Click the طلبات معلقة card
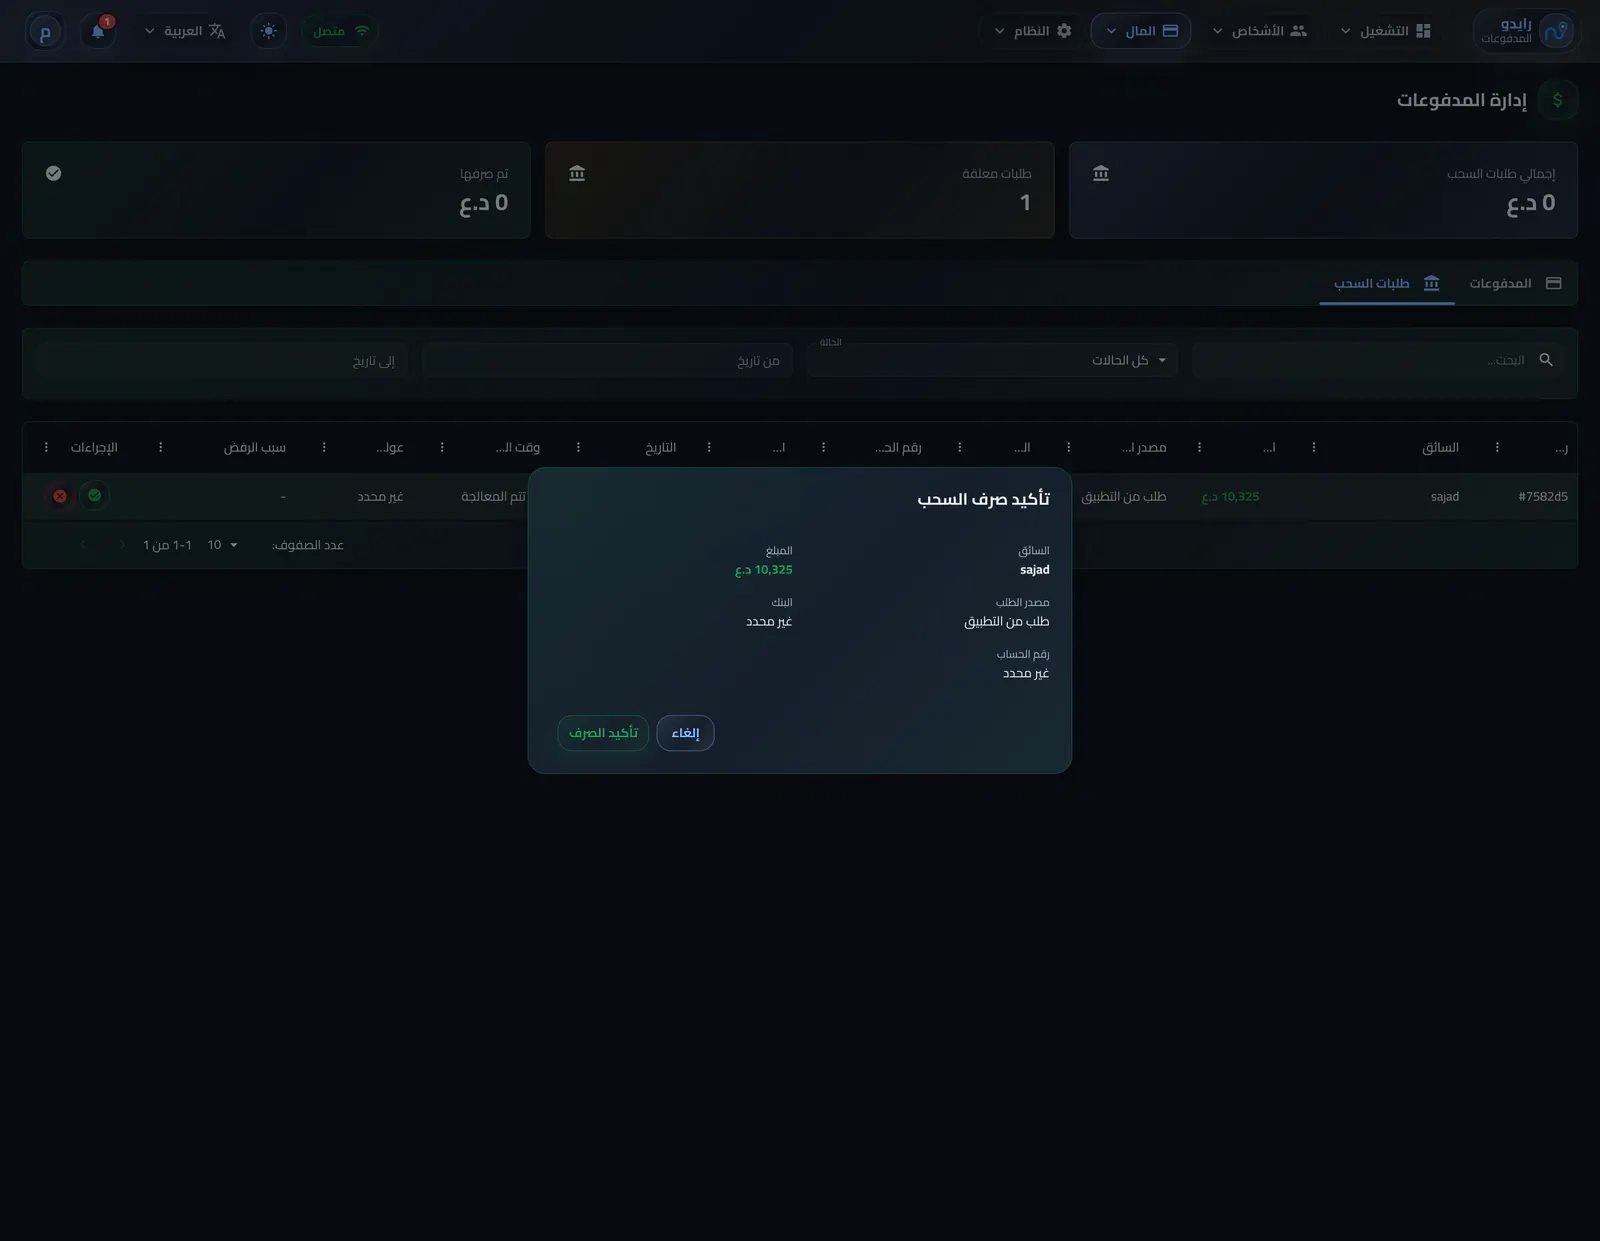1600x1241 pixels. [800, 190]
